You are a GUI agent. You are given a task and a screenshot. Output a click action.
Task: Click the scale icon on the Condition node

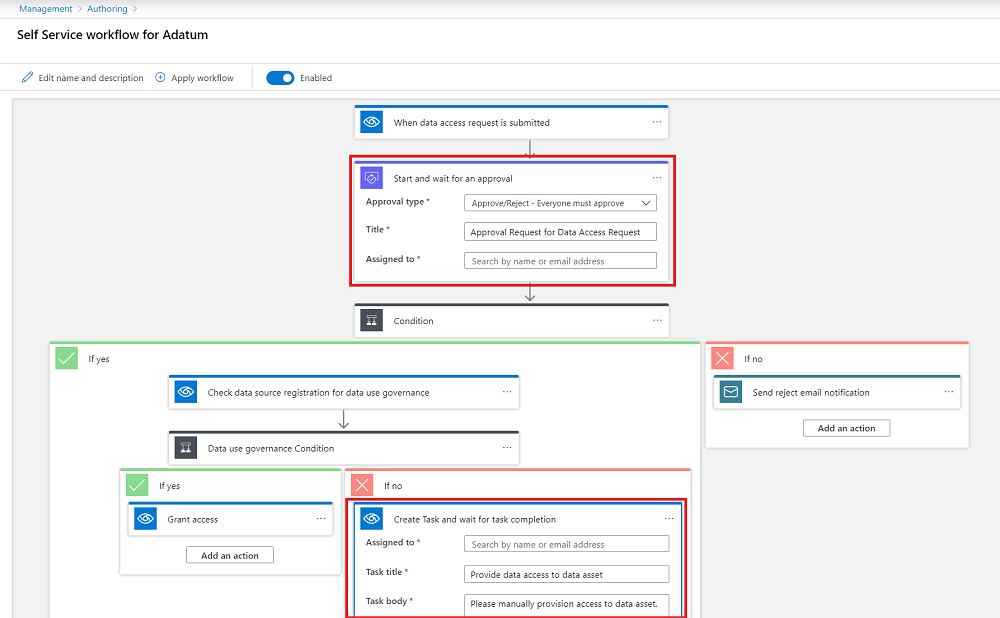371,320
